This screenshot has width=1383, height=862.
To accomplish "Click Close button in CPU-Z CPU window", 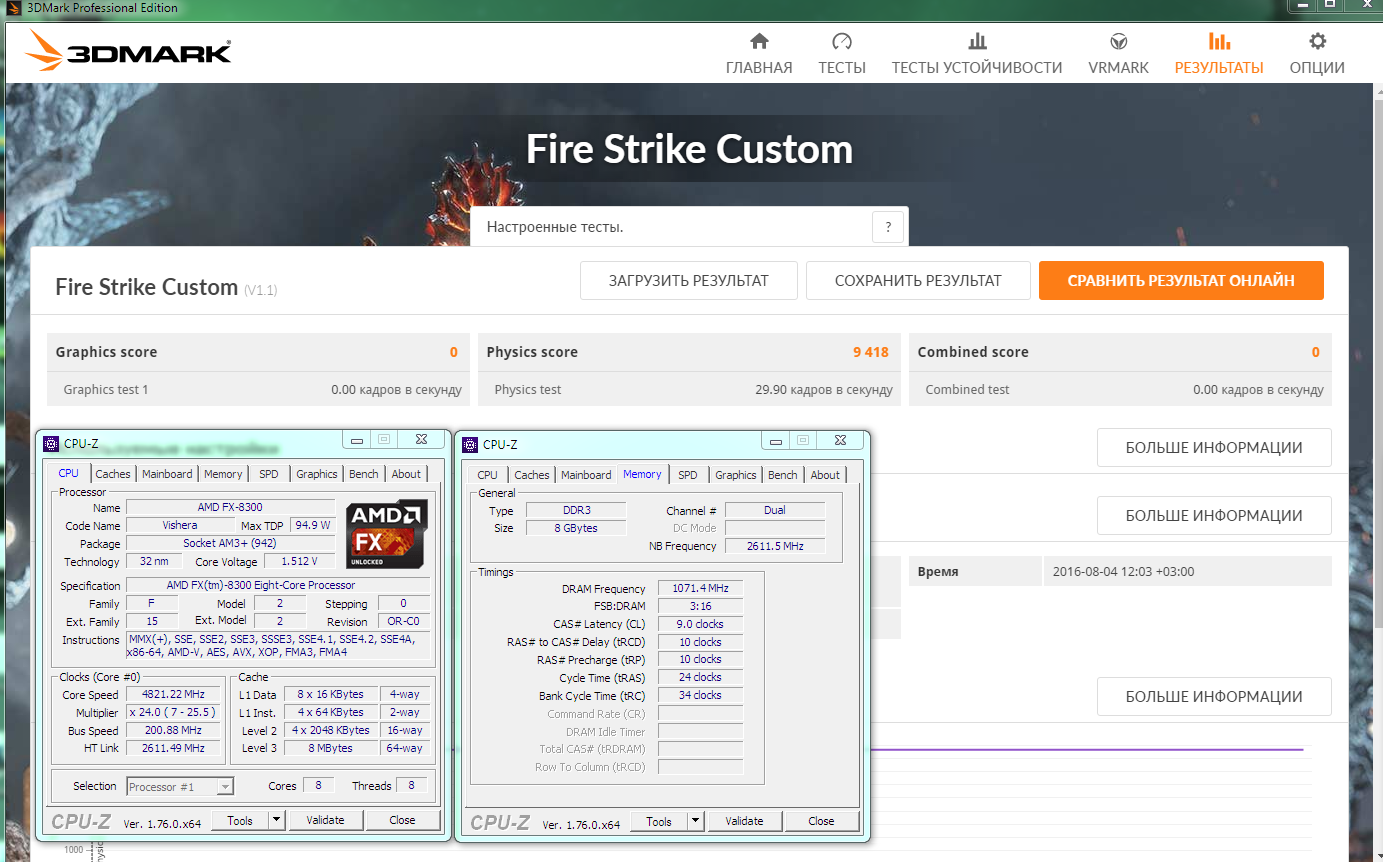I will (x=402, y=820).
